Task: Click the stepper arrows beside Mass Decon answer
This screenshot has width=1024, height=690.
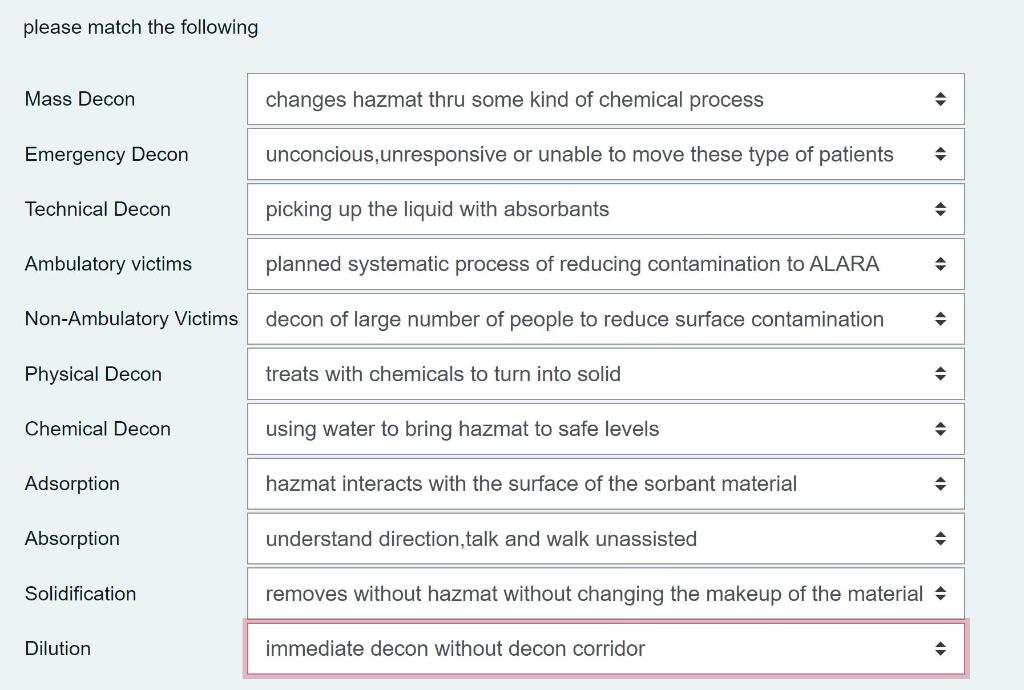Action: click(940, 99)
